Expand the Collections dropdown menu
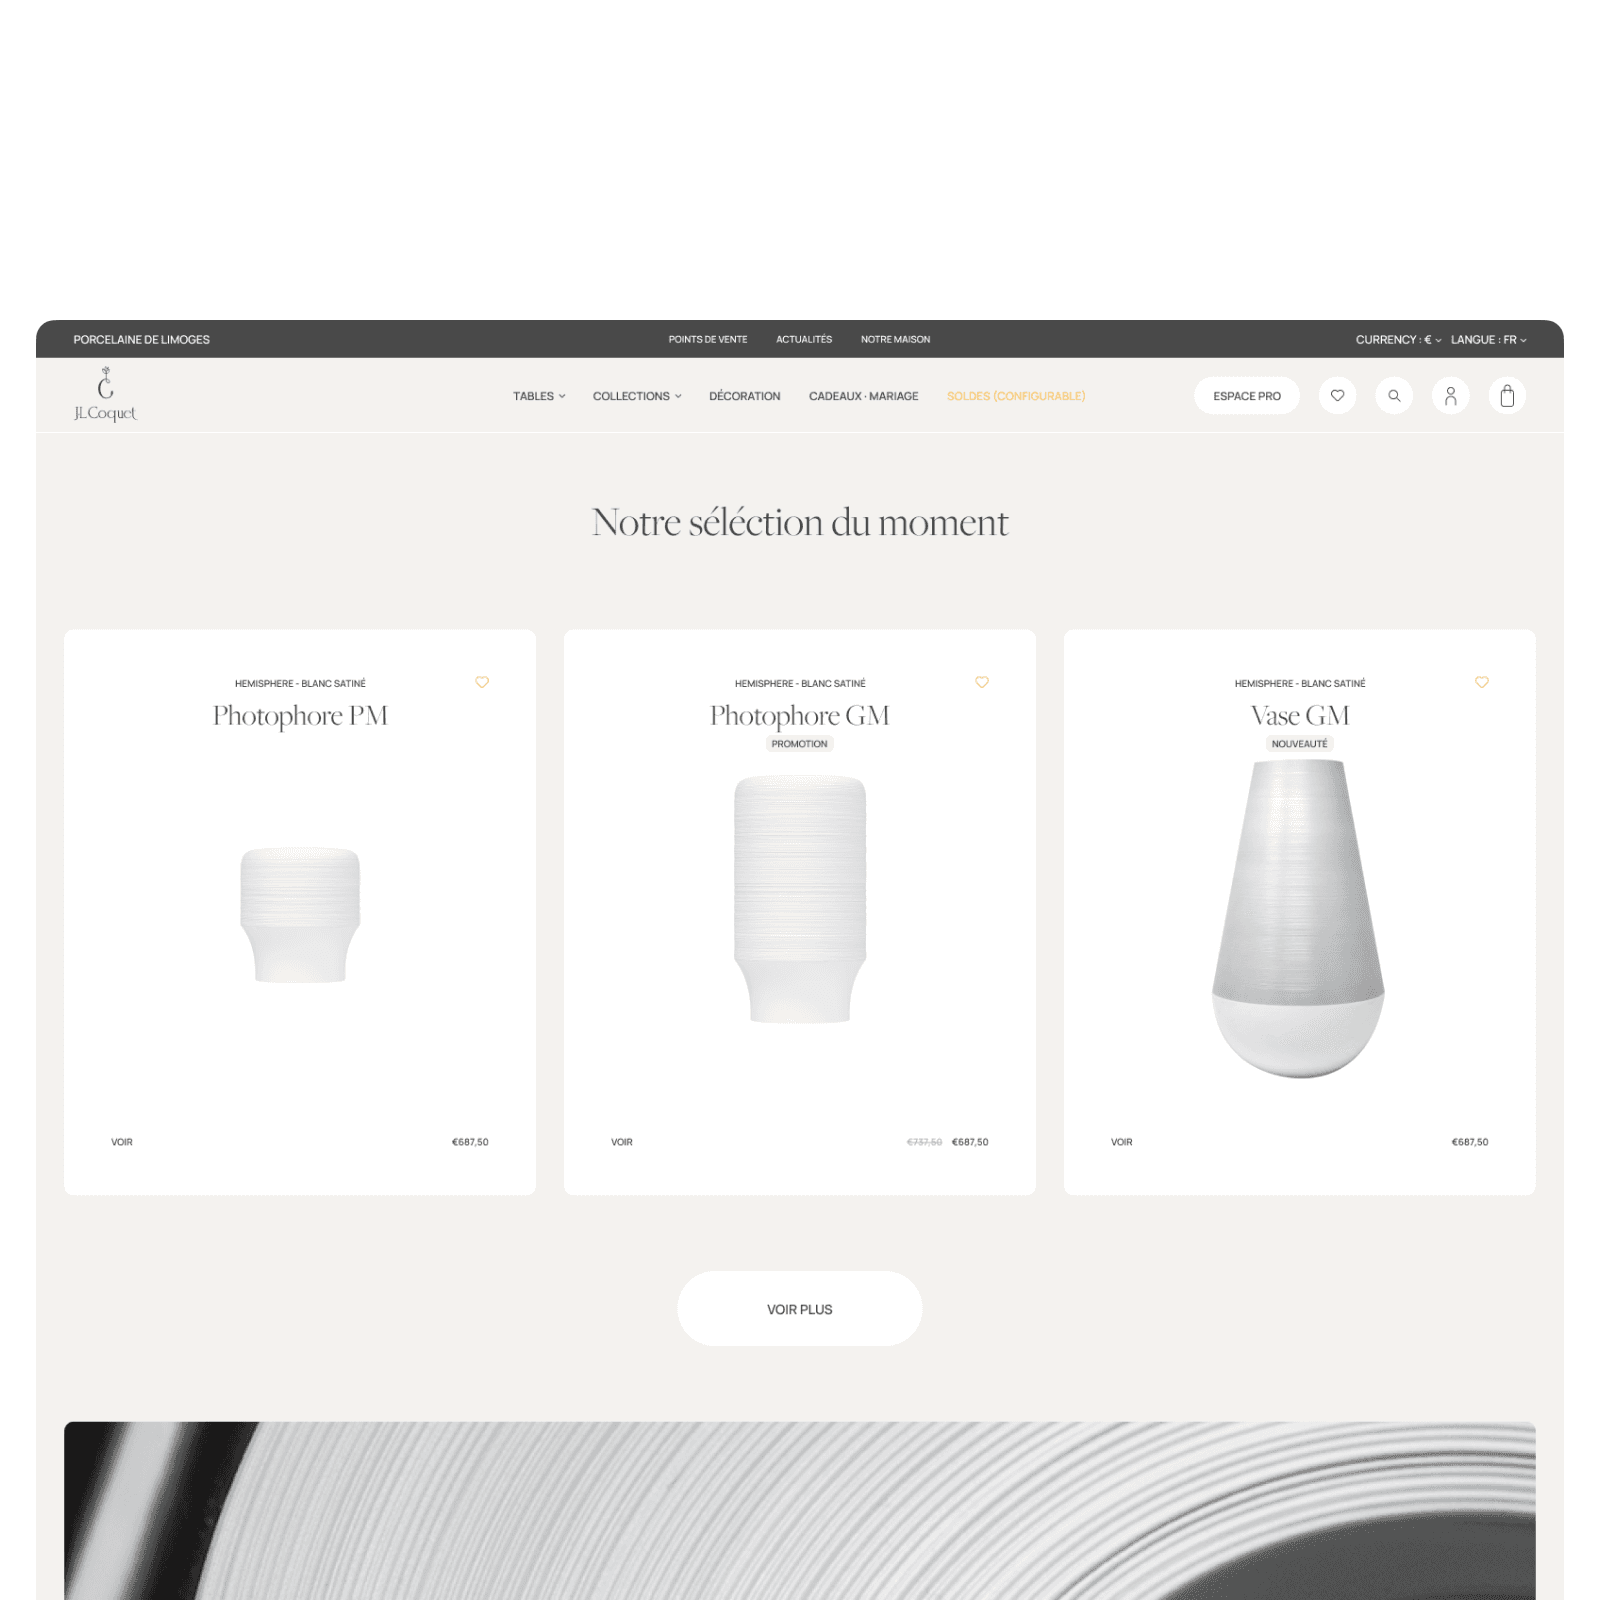 pyautogui.click(x=637, y=396)
